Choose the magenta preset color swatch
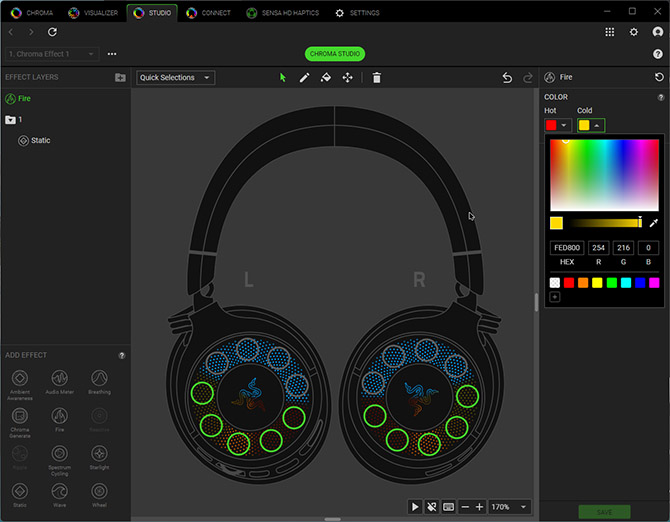This screenshot has height=522, width=670. point(654,282)
